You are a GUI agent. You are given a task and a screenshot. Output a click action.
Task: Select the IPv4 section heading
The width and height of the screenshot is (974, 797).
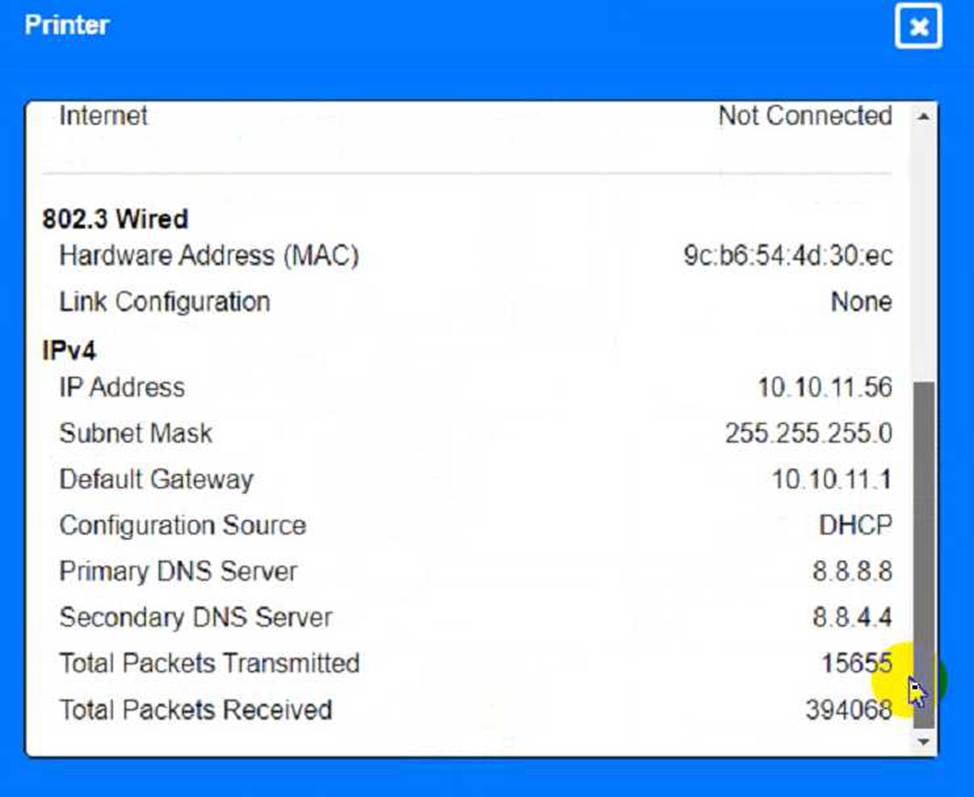(69, 351)
